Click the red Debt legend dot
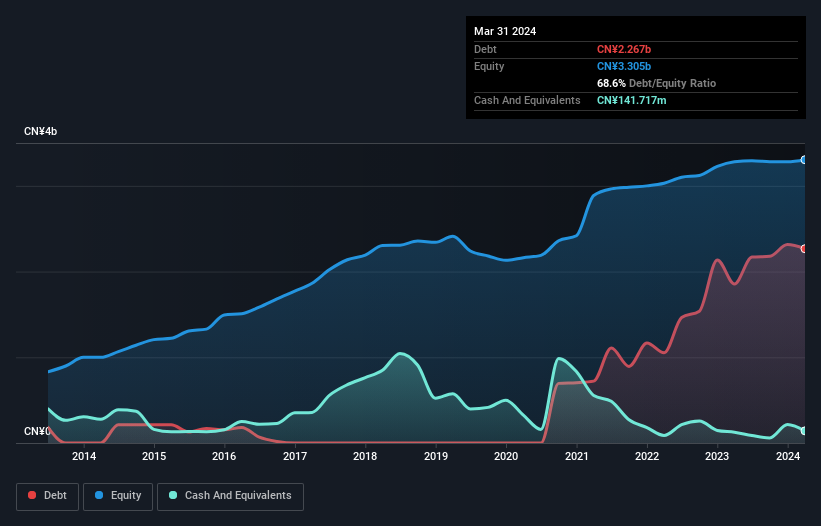821x526 pixels. pos(32,495)
